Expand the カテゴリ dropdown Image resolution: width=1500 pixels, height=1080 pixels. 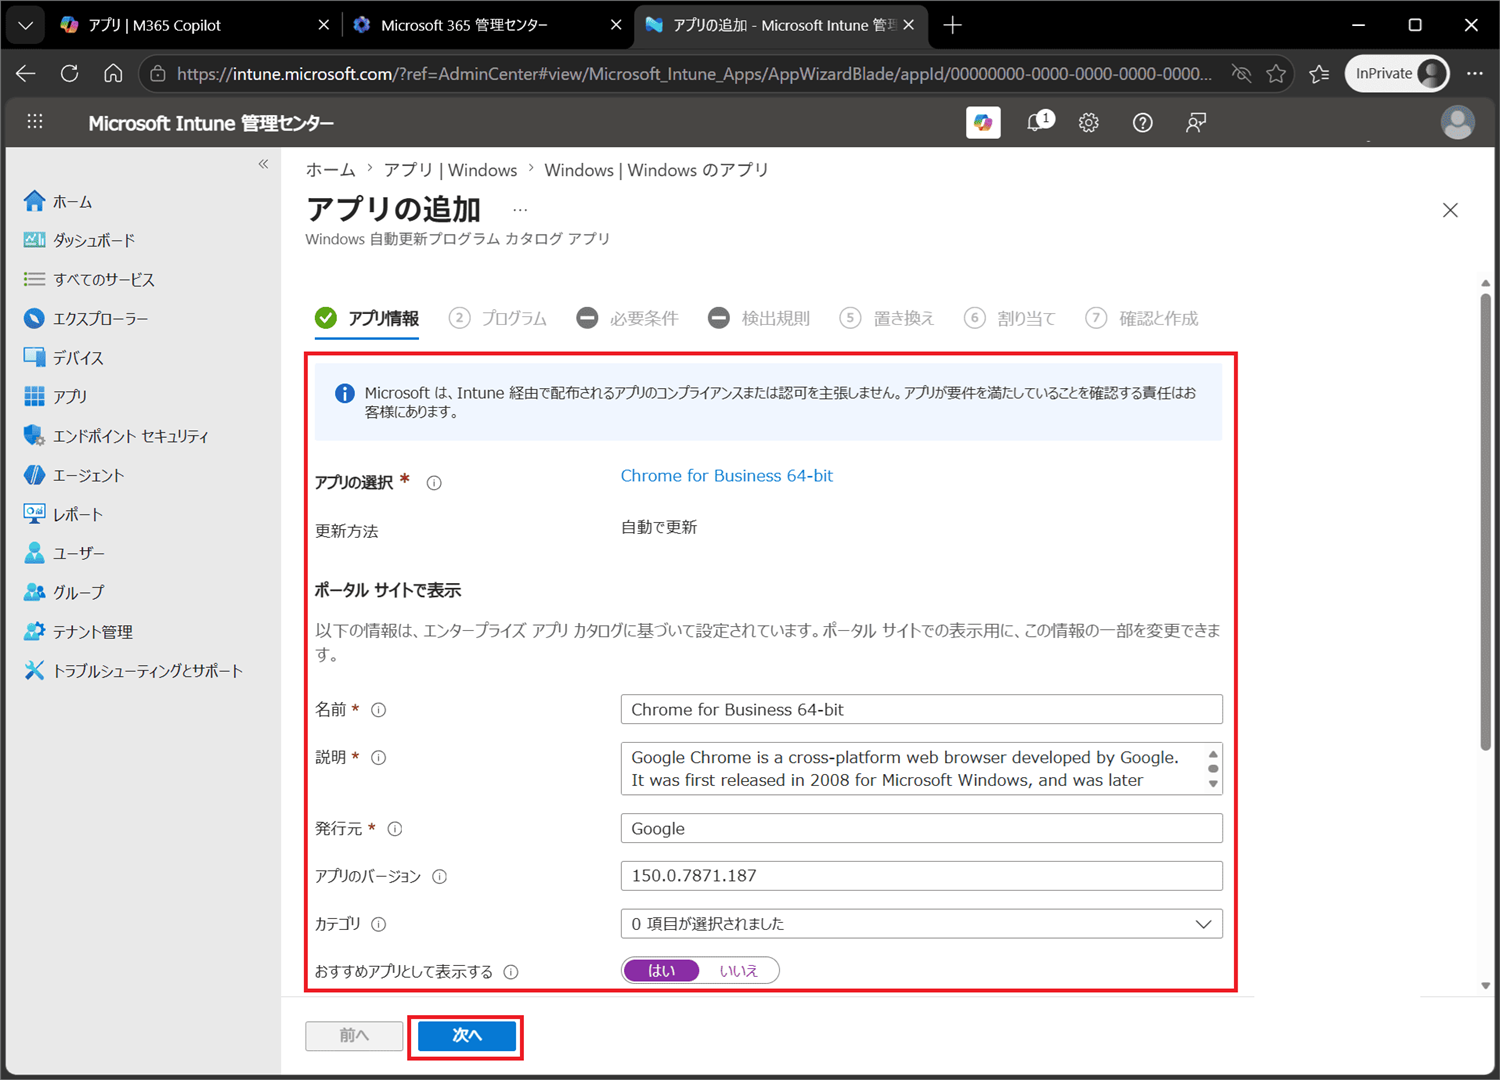pyautogui.click(x=921, y=924)
